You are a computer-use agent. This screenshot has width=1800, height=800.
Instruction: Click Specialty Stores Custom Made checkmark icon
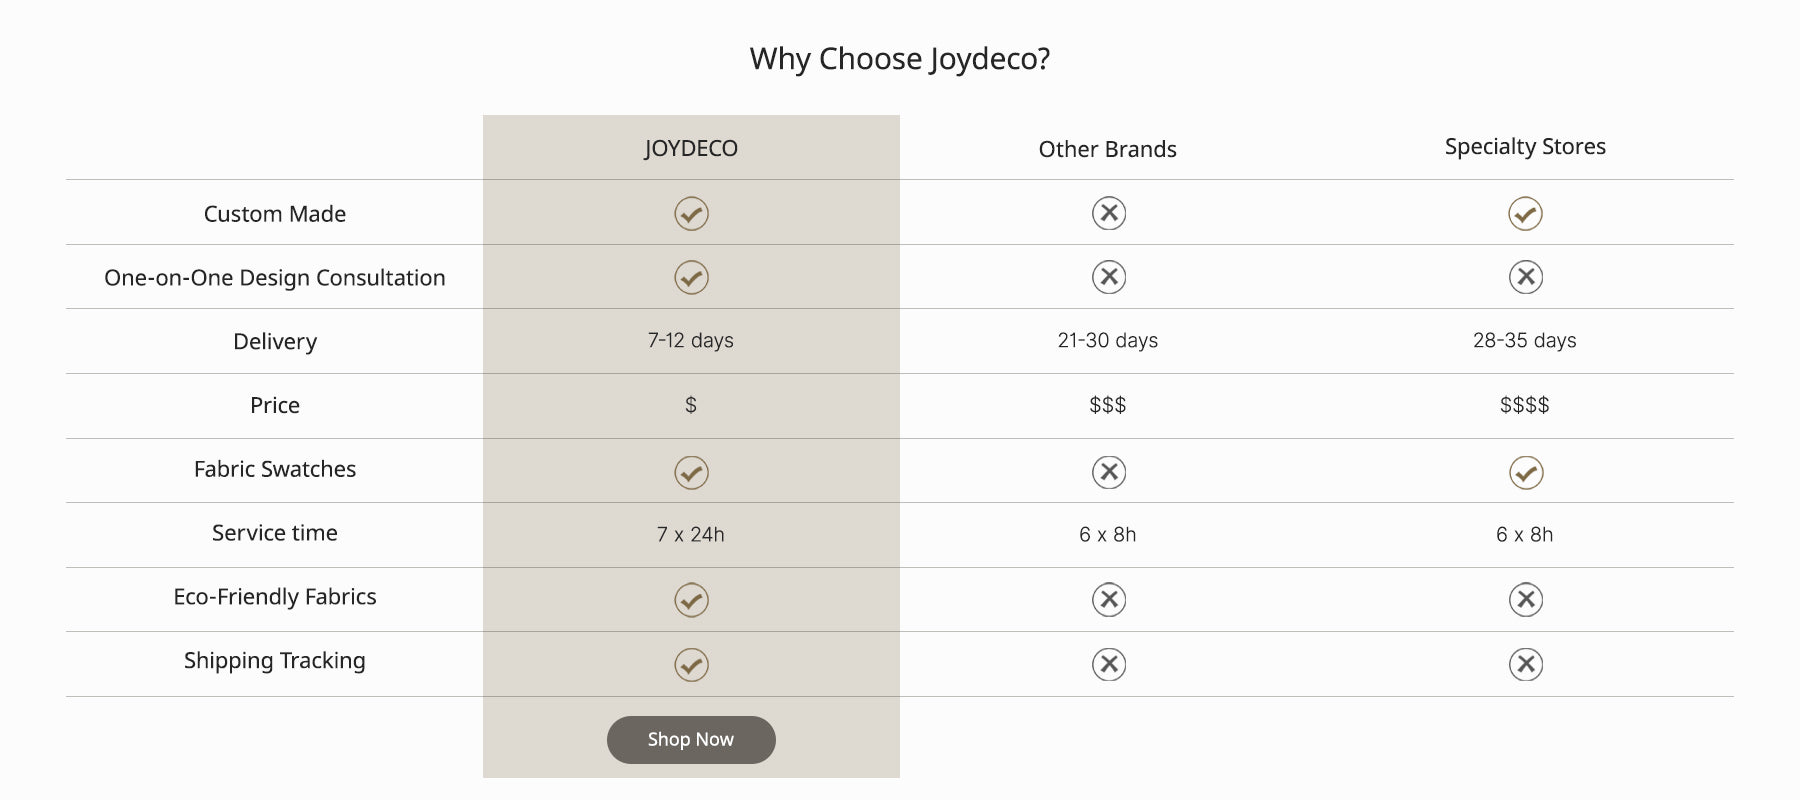tap(1525, 213)
